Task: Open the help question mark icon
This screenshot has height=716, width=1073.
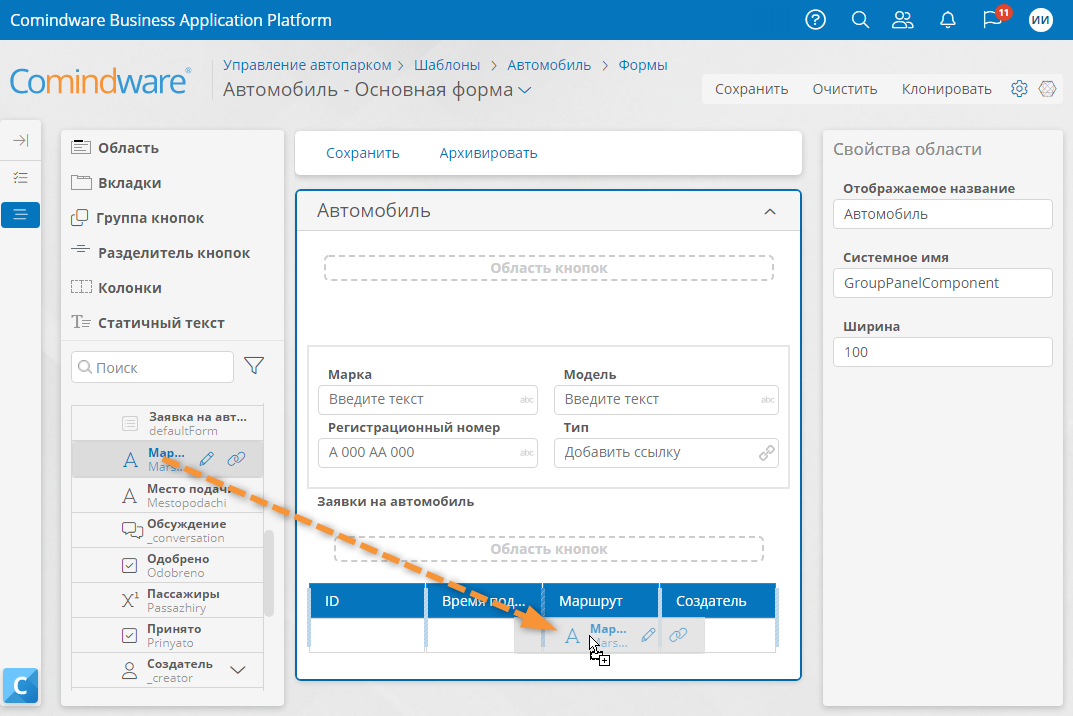Action: point(815,20)
